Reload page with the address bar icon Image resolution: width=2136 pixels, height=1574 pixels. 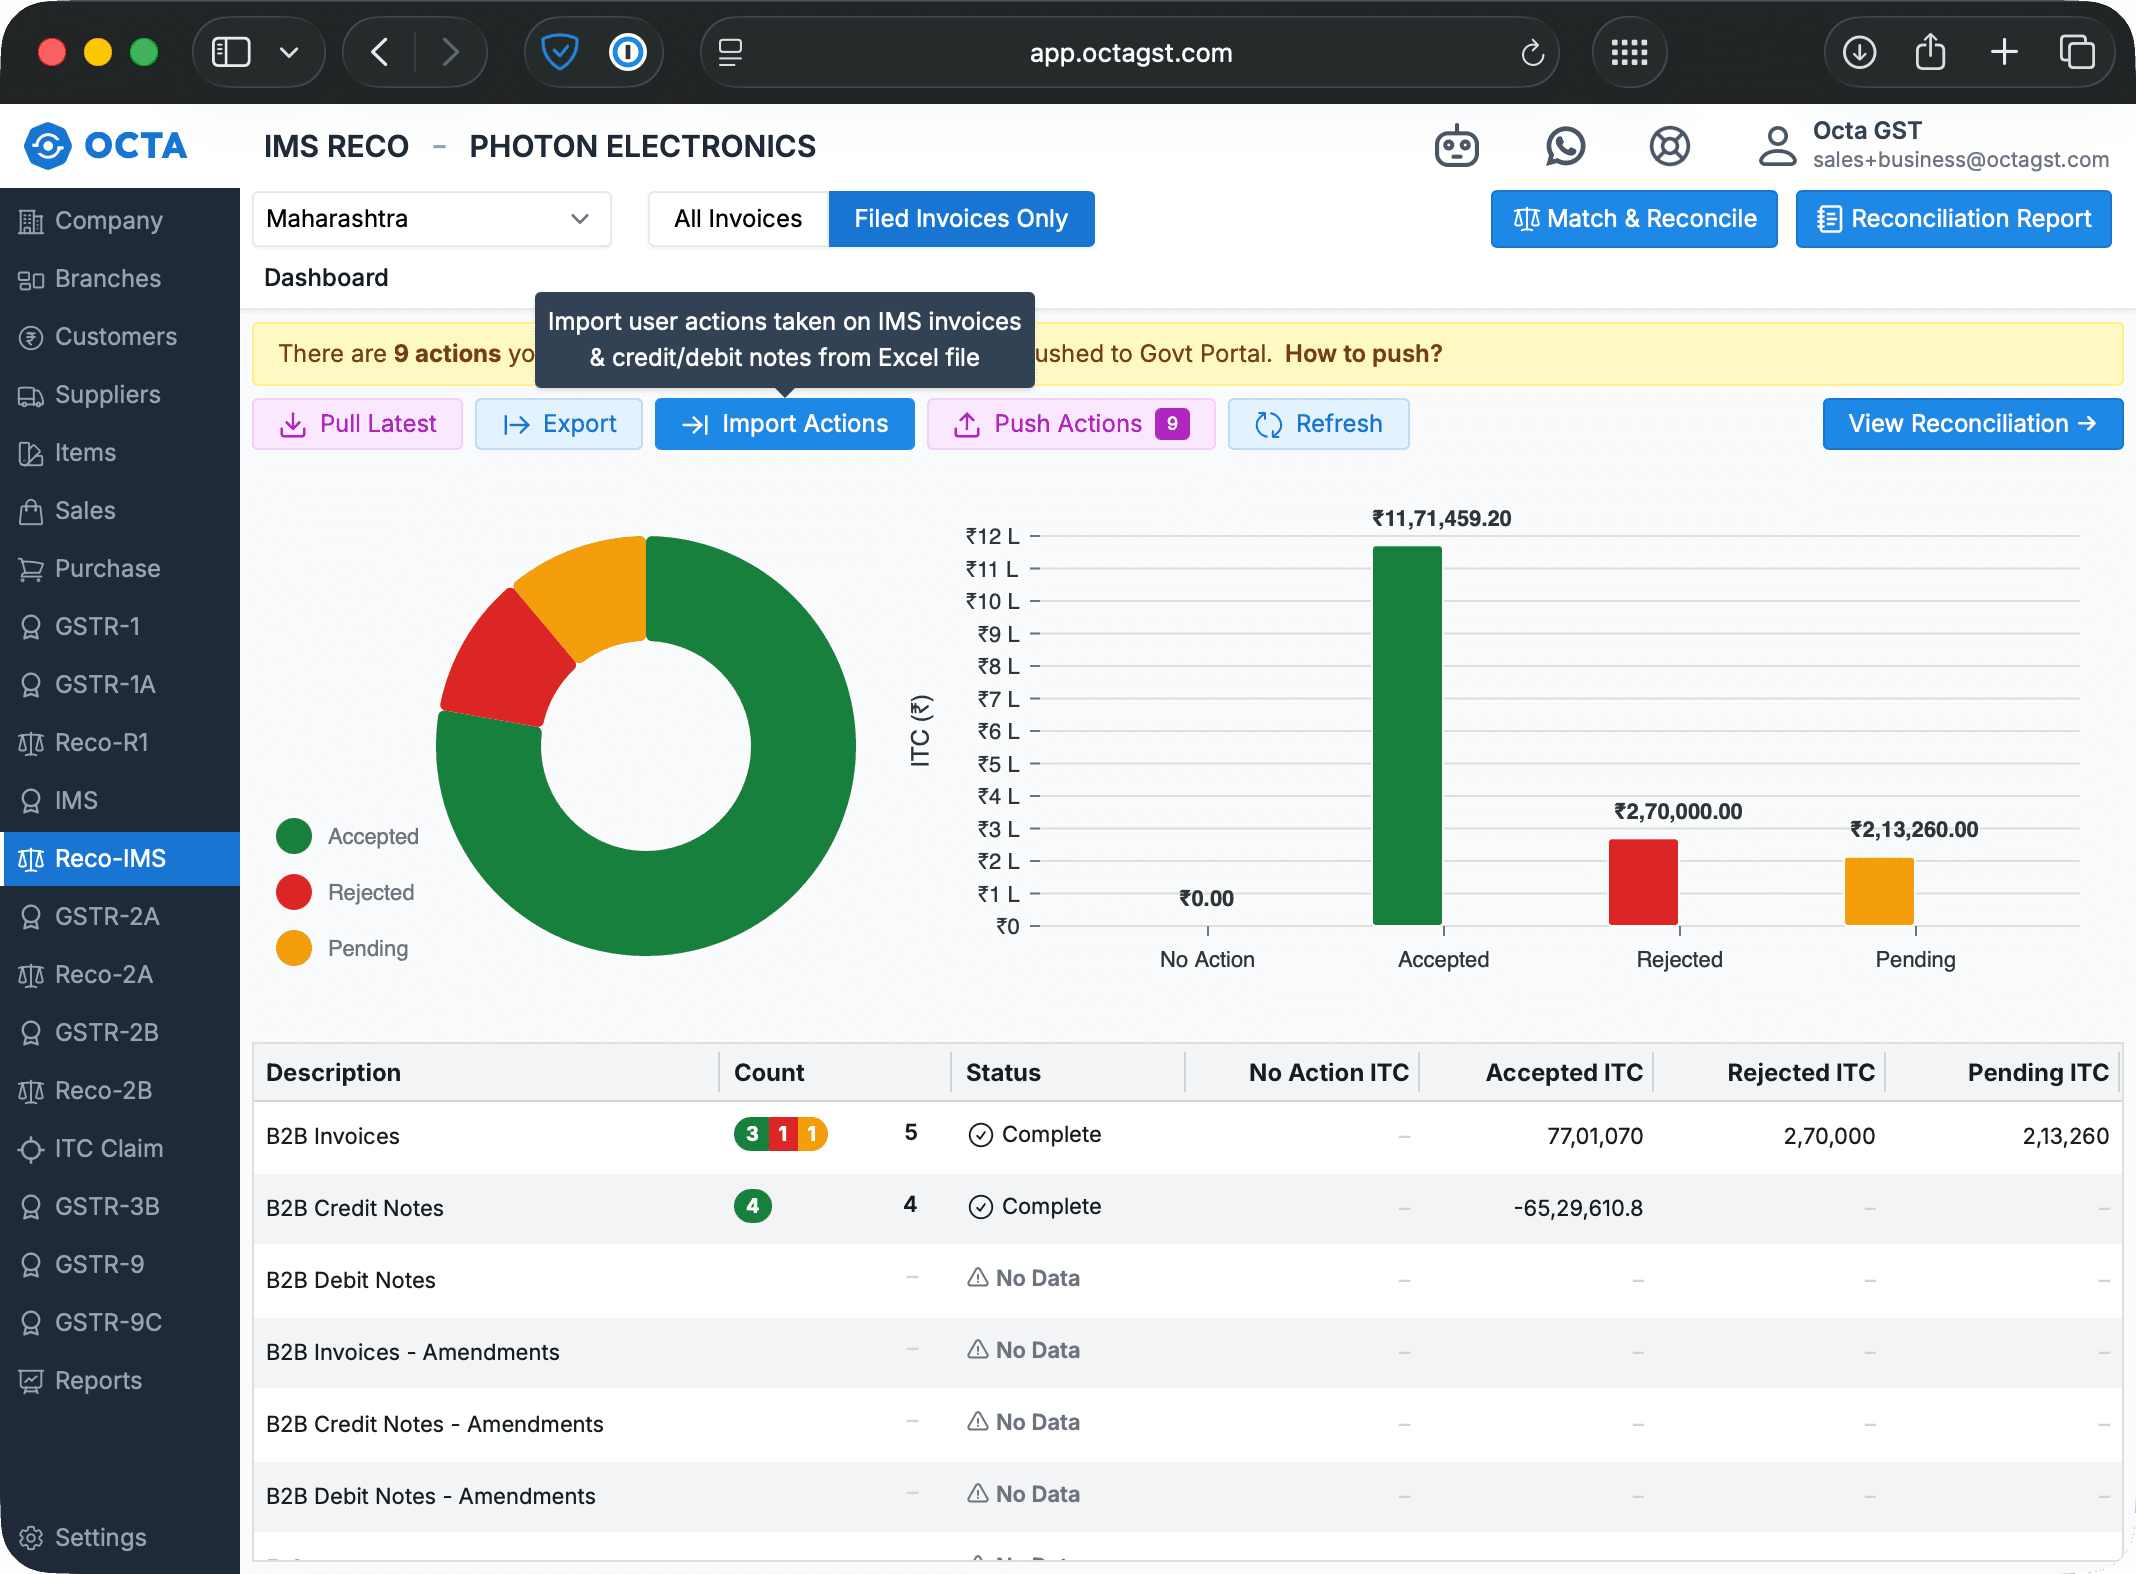(x=1532, y=53)
